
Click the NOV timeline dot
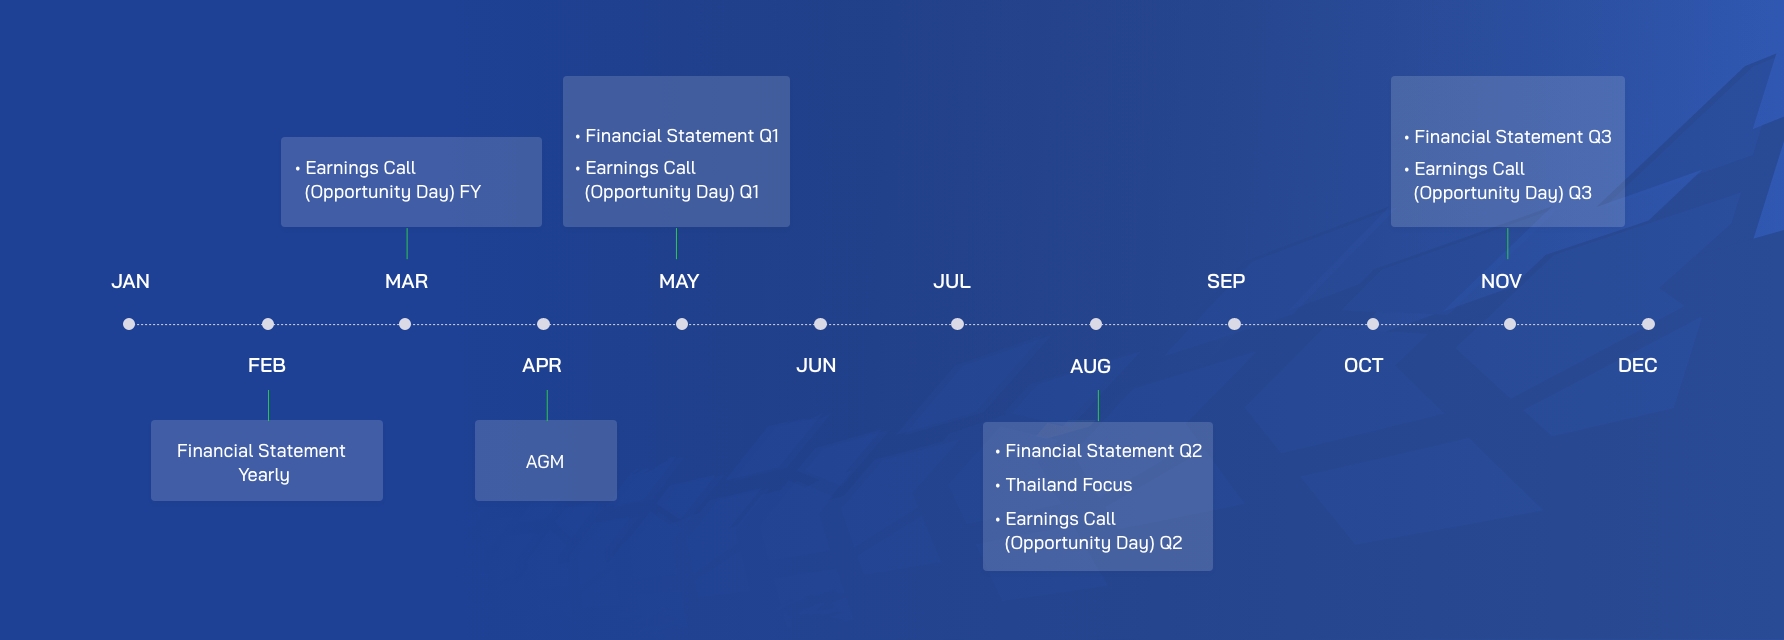pyautogui.click(x=1510, y=324)
